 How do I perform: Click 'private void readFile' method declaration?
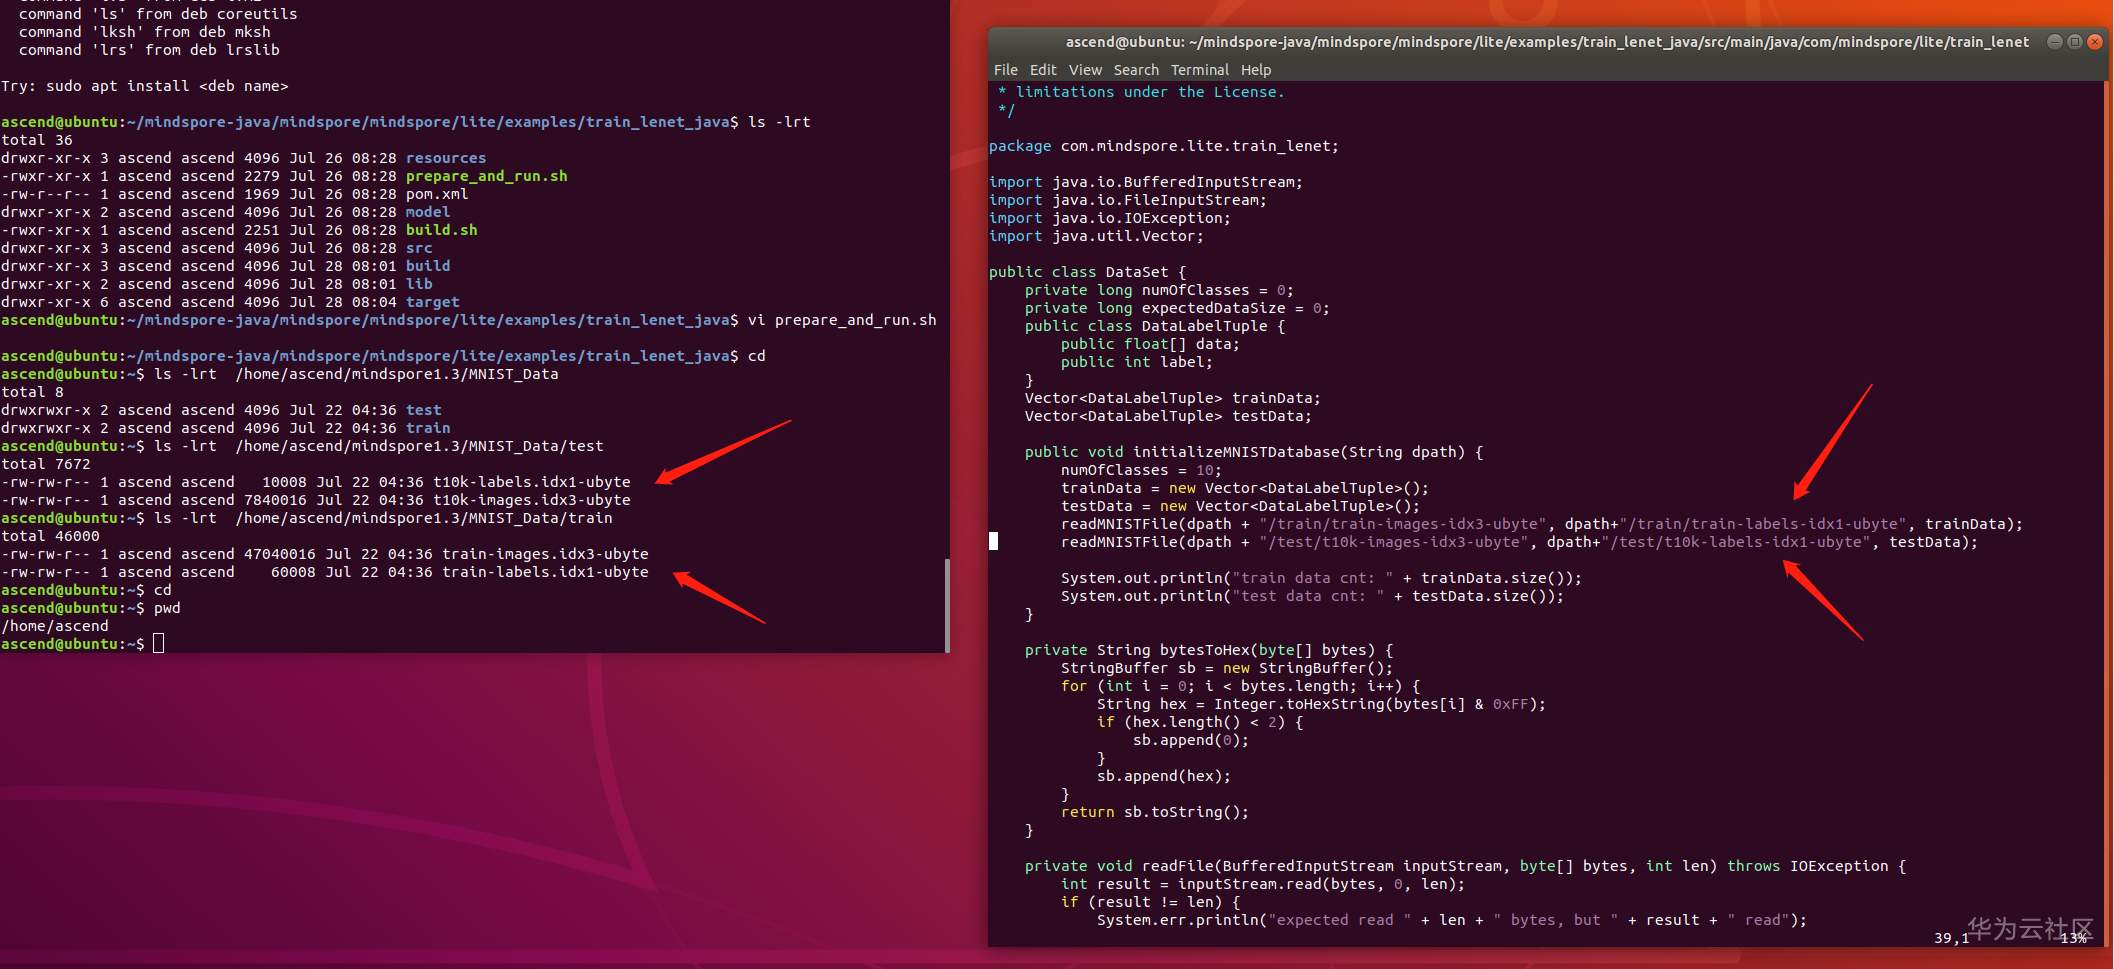[1465, 866]
